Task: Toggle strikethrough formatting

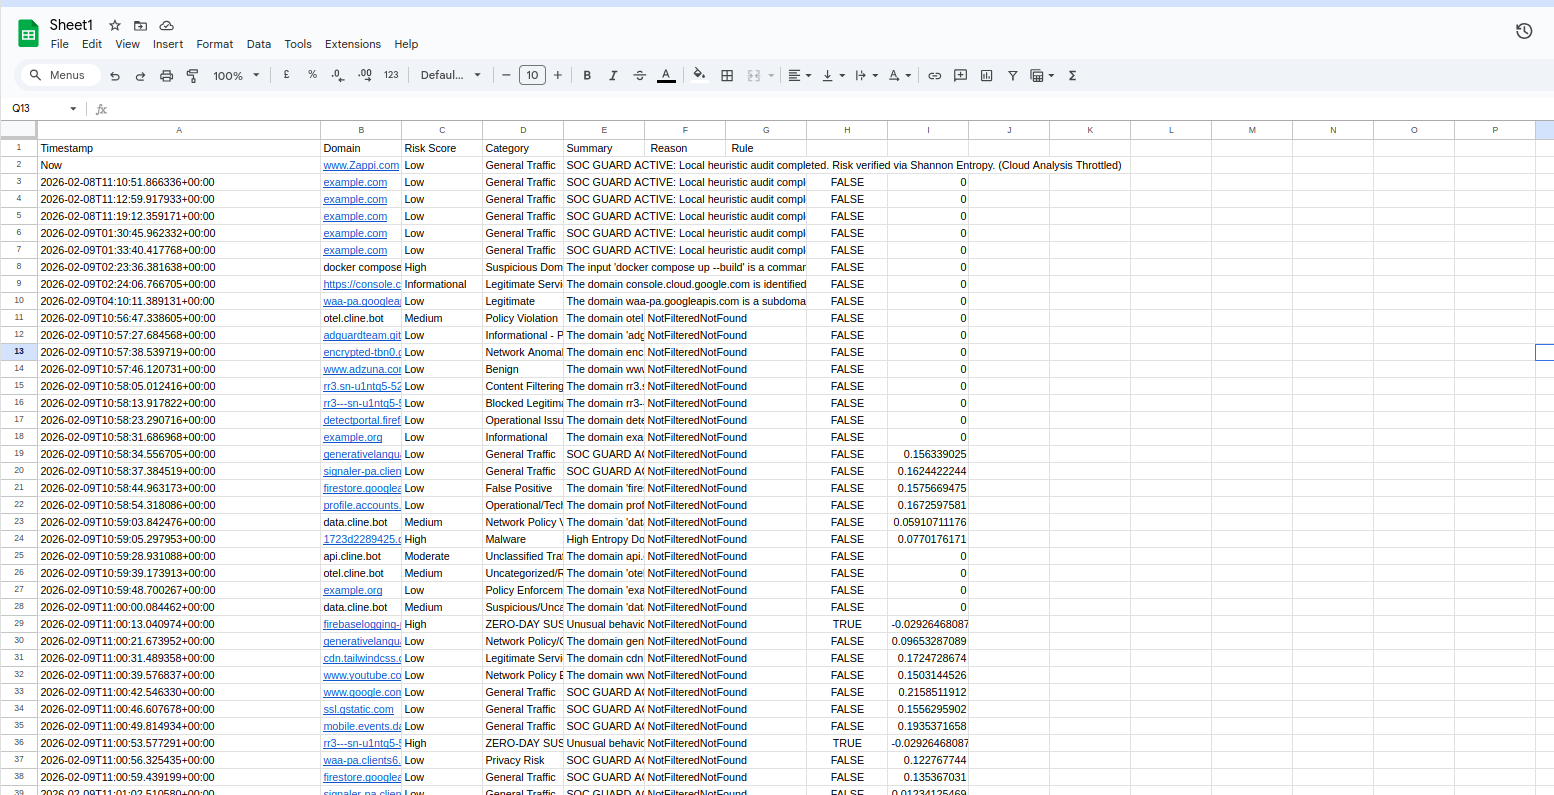Action: pos(640,75)
